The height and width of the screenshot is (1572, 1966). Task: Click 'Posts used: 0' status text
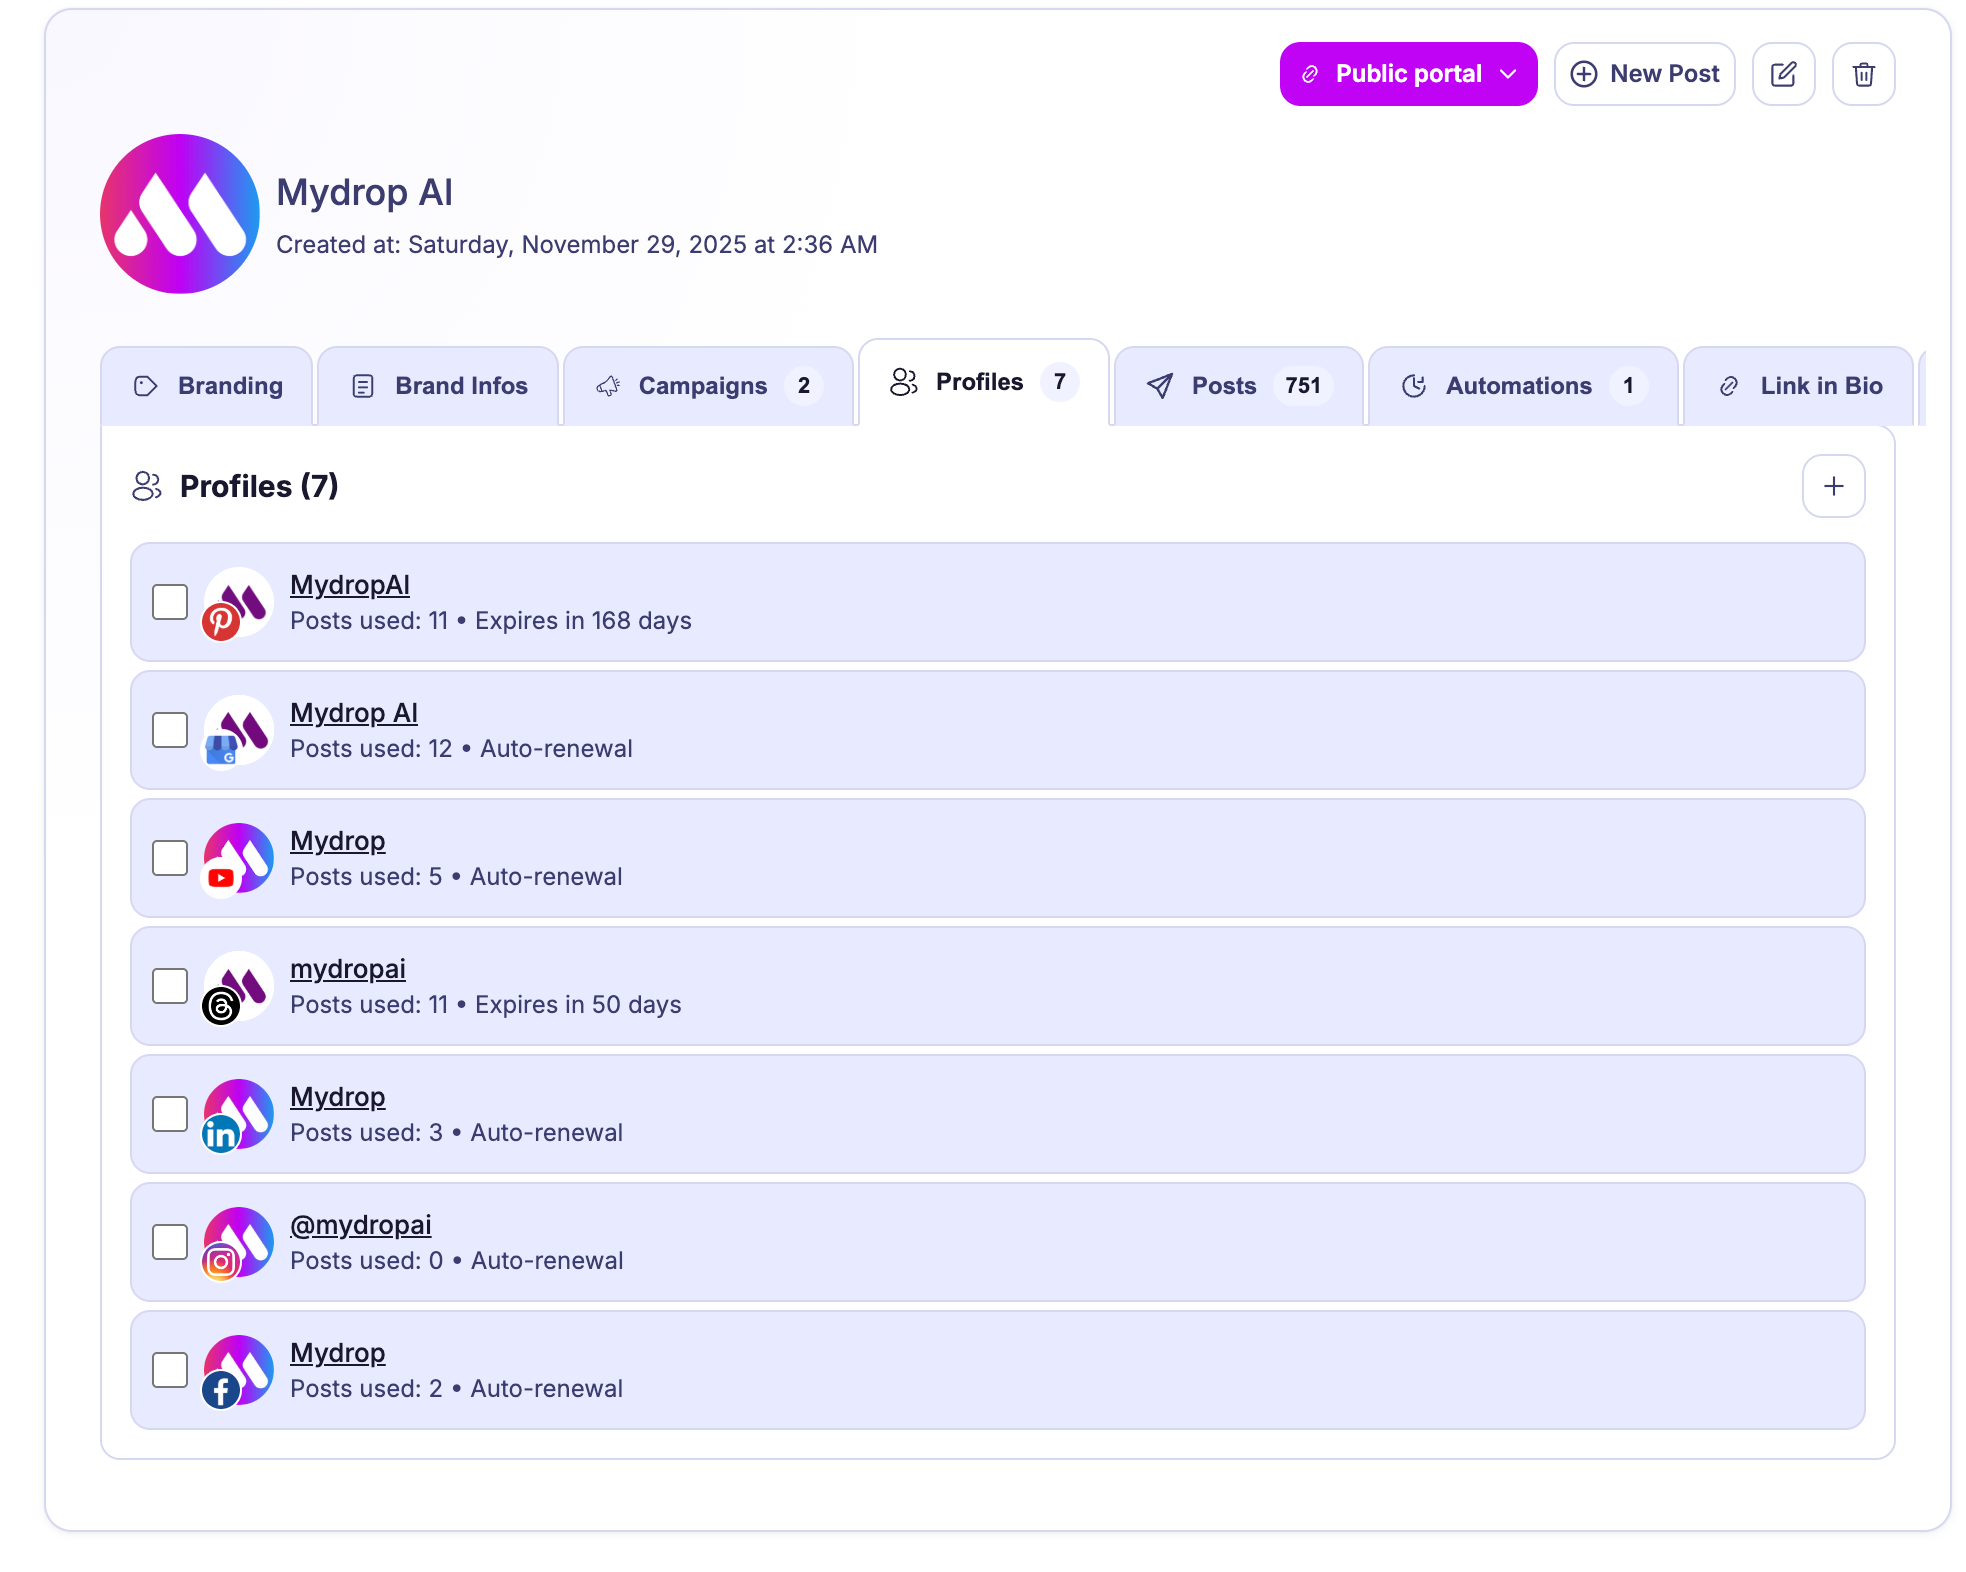[x=366, y=1261]
